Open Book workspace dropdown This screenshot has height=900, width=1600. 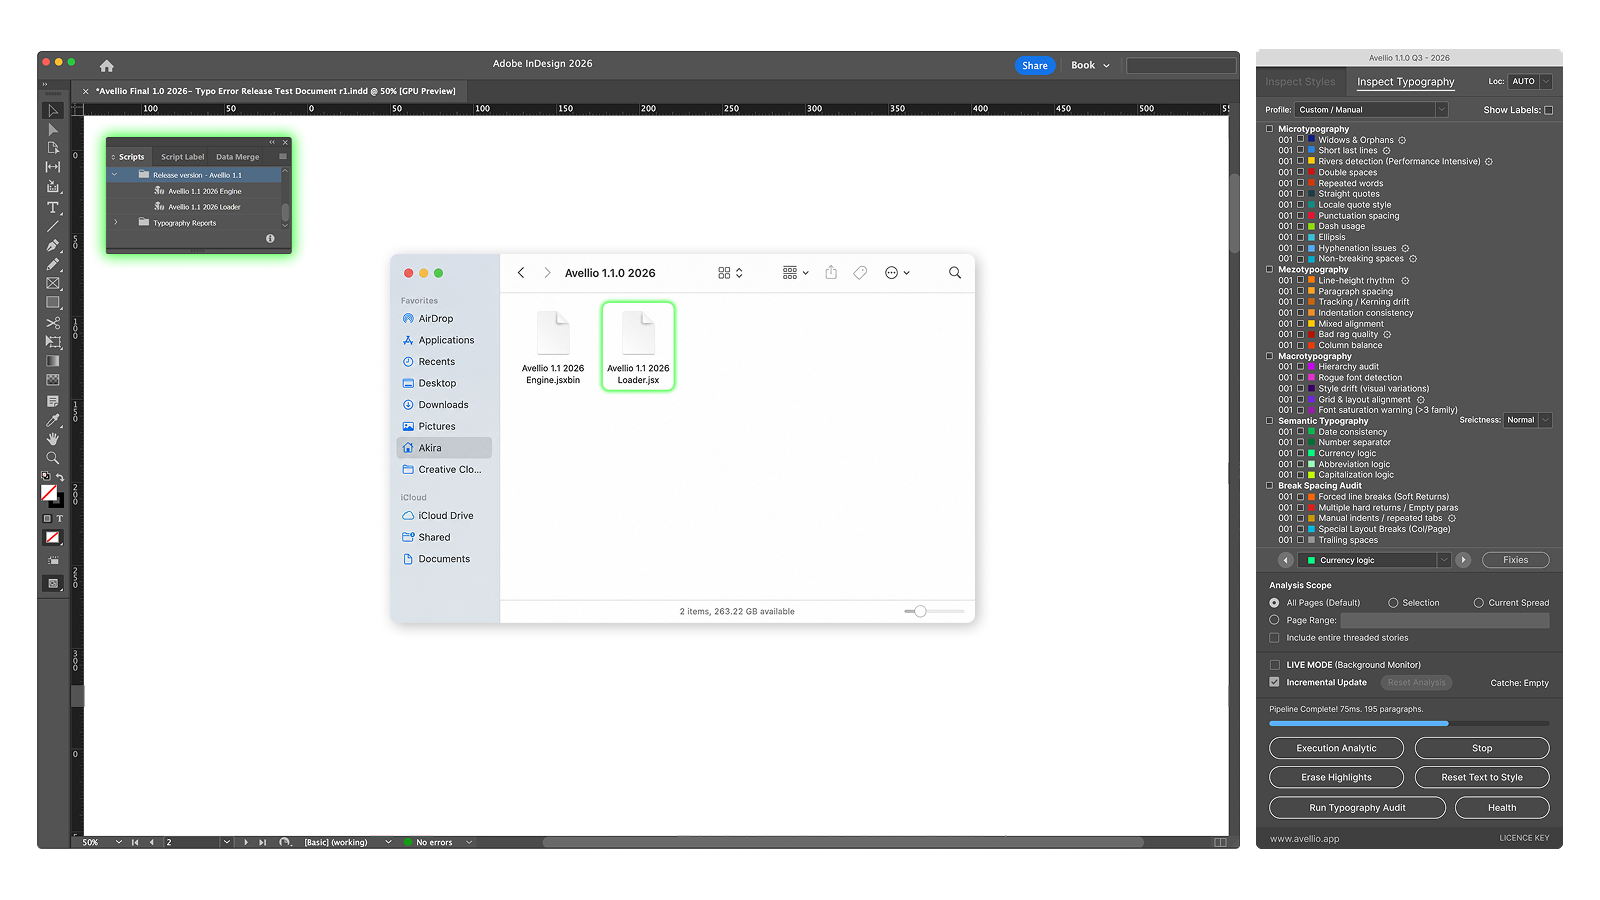(x=1090, y=65)
